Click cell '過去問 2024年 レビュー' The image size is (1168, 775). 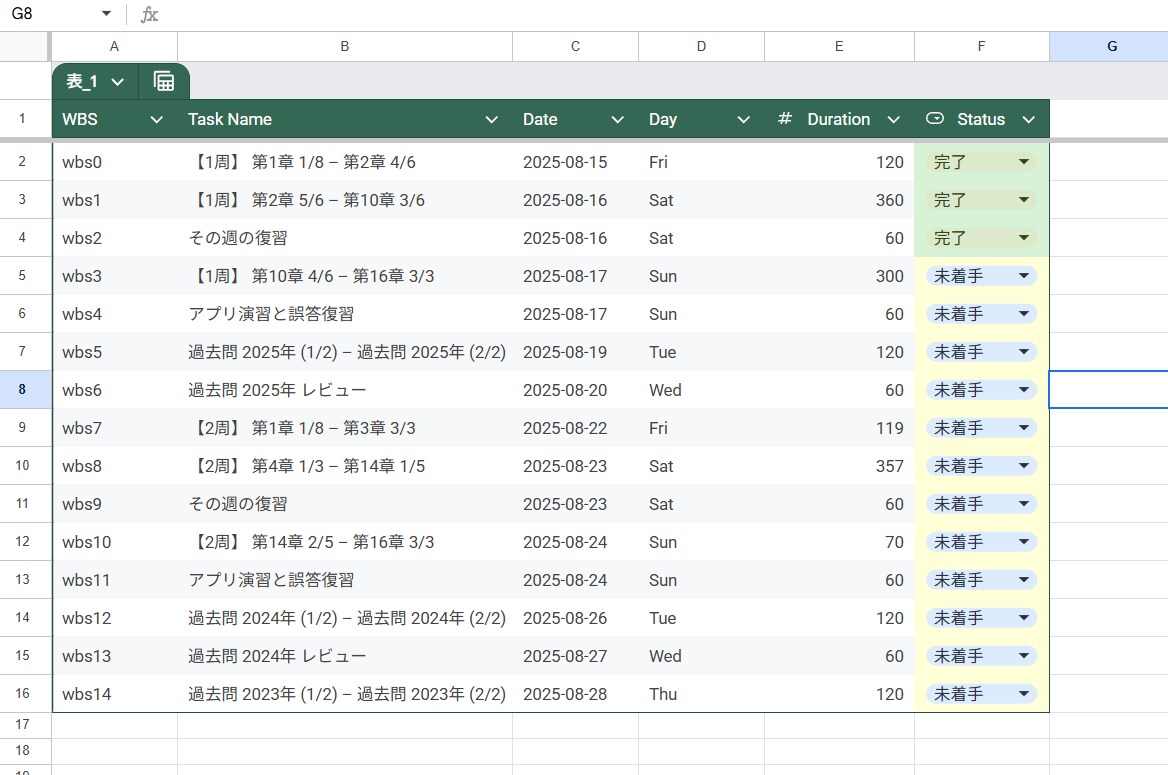point(345,656)
